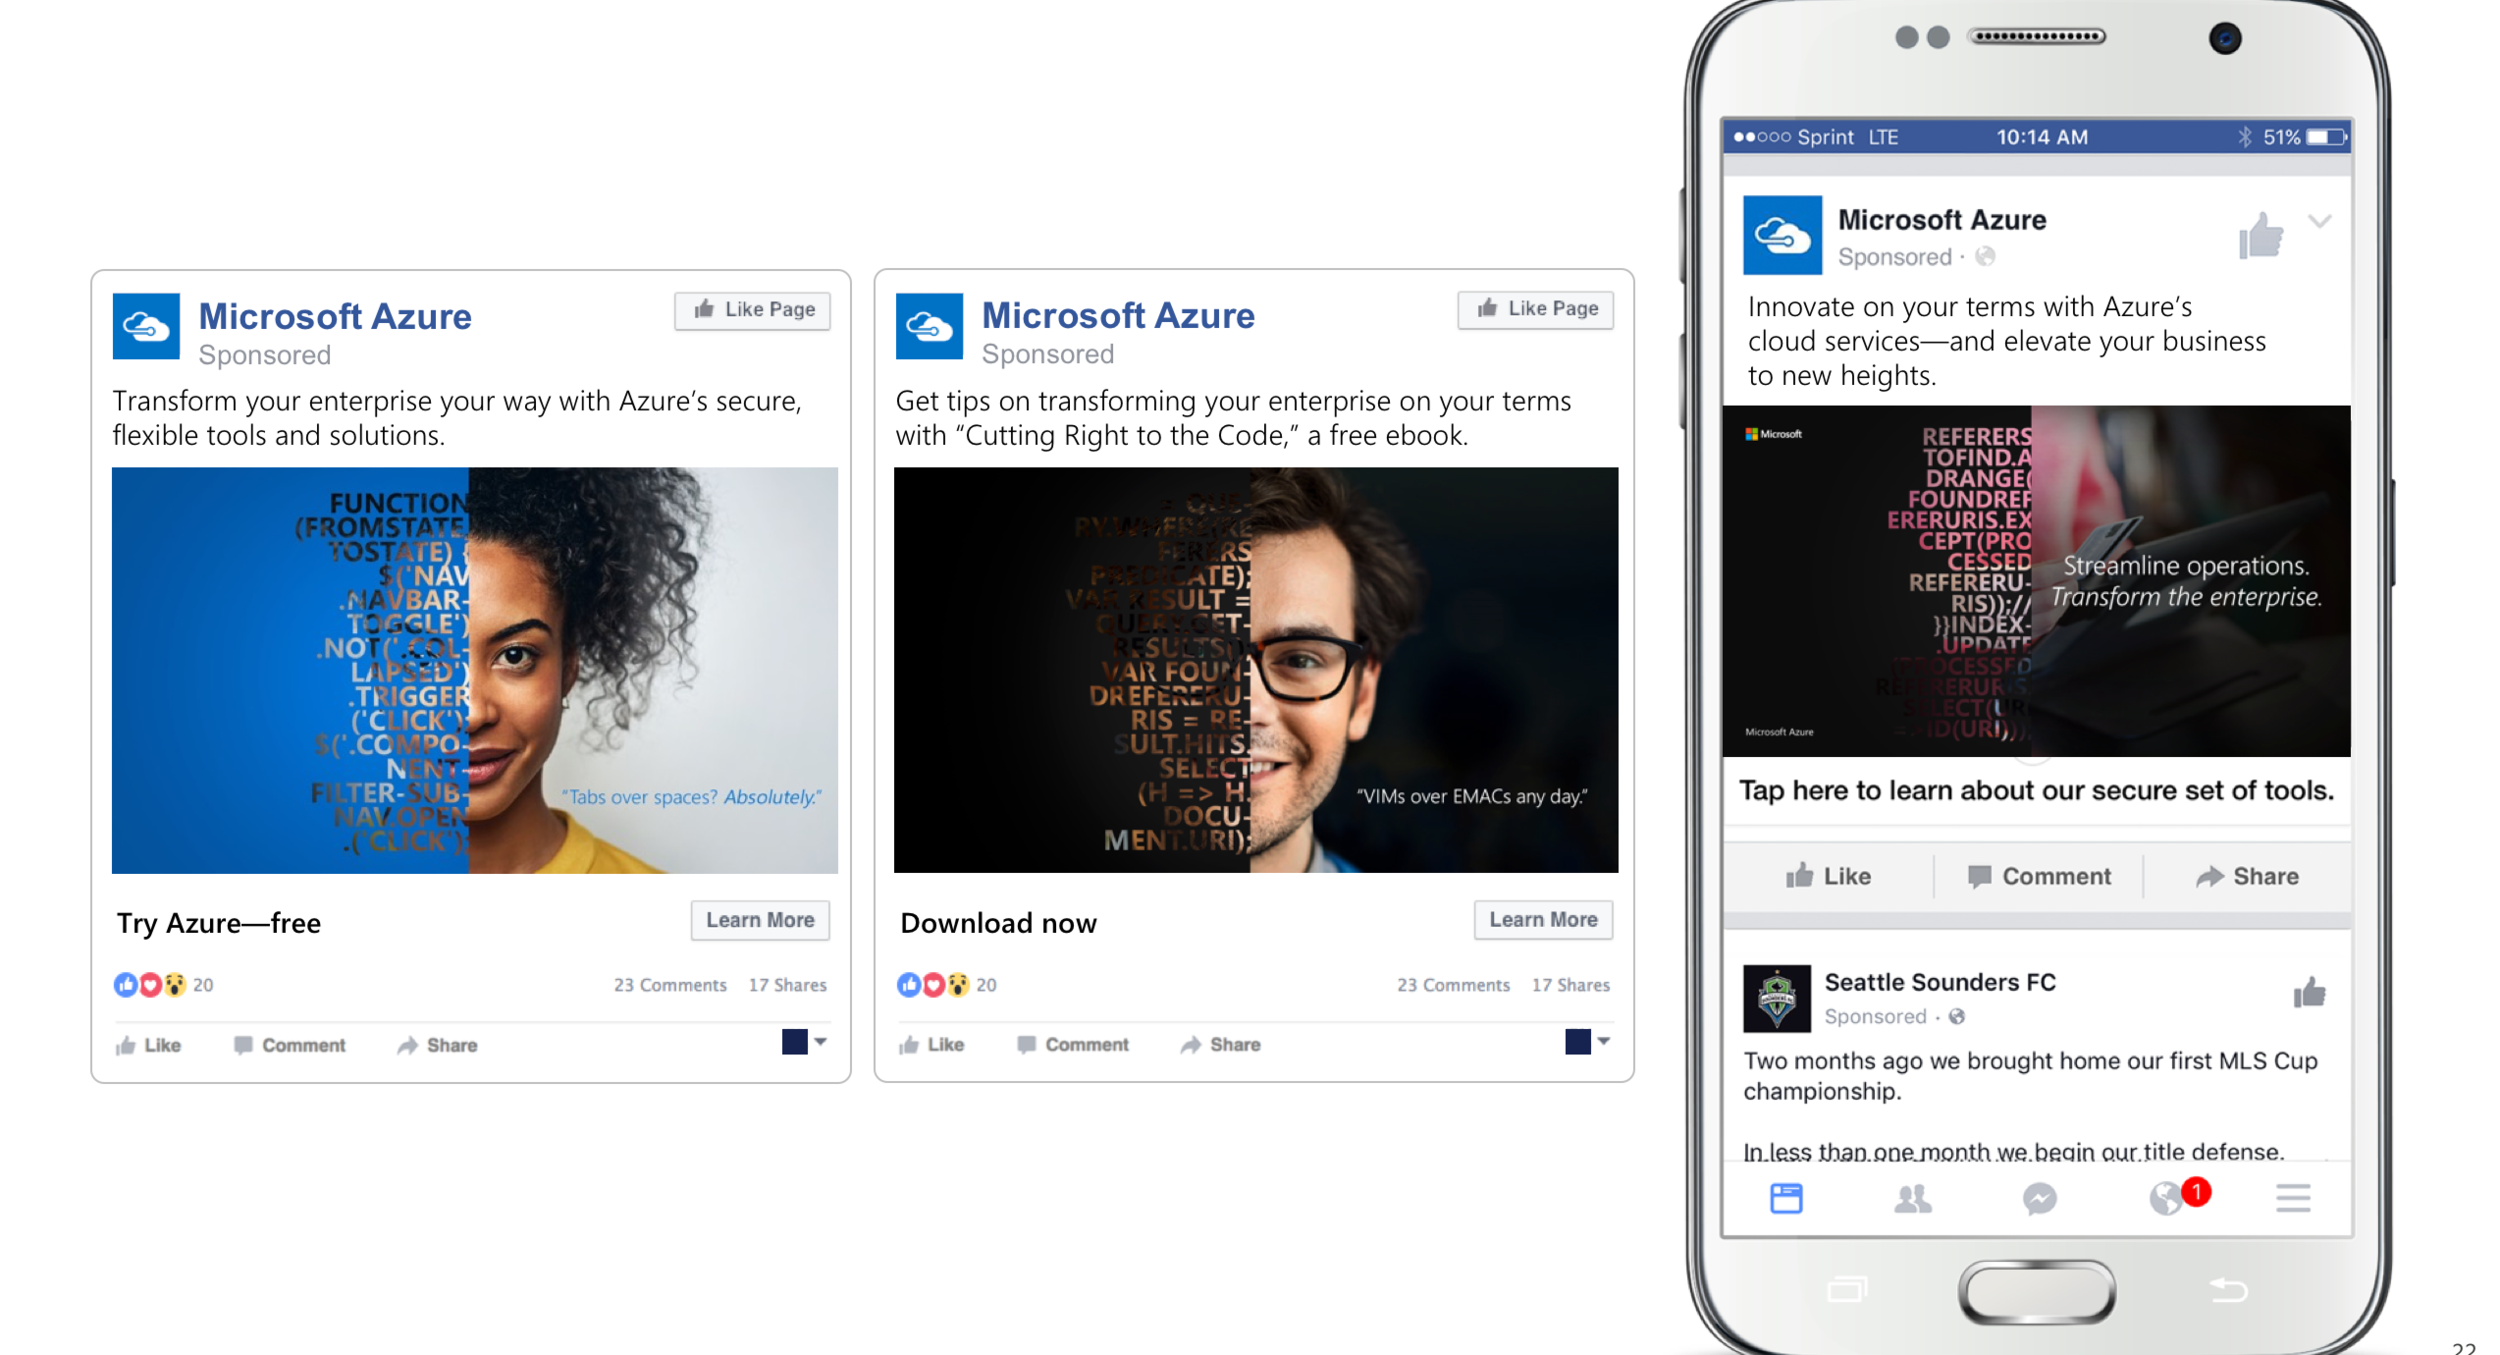This screenshot has width=2500, height=1355.
Task: Click the reaction emojis on the Download now ad
Action: tap(933, 985)
